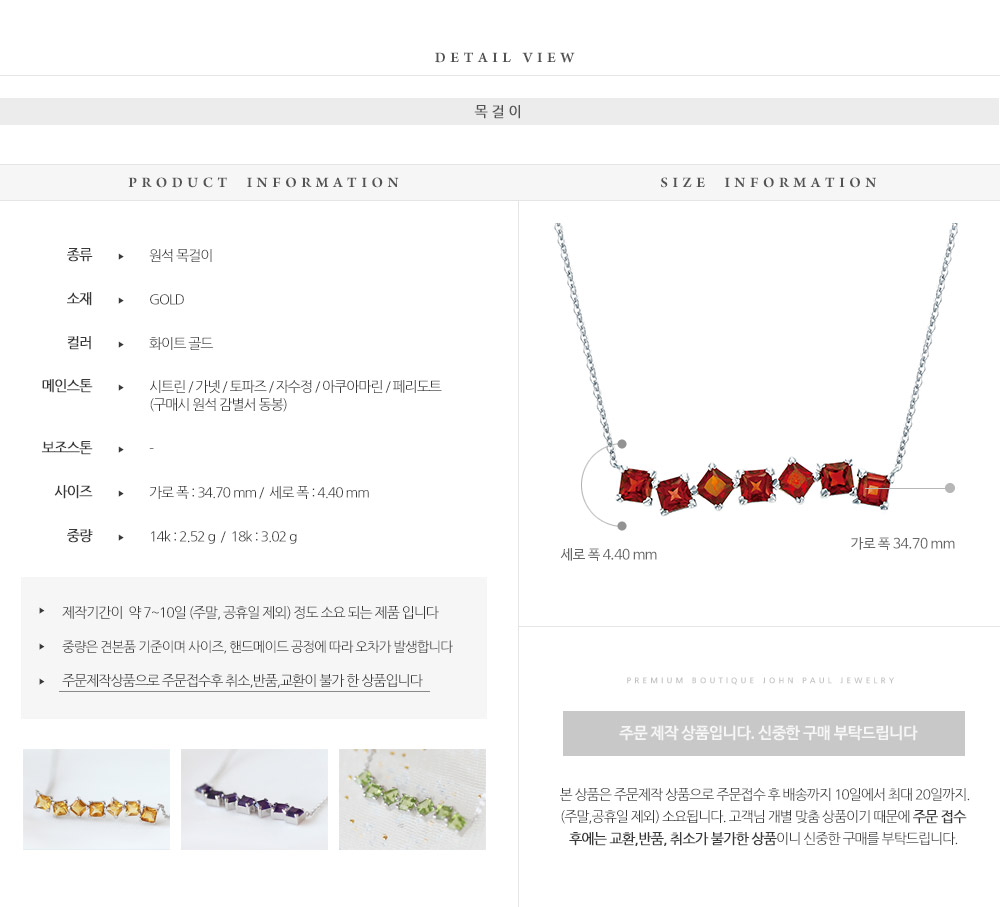
Task: Click the yellow citrine necklace thumbnail
Action: pos(96,799)
